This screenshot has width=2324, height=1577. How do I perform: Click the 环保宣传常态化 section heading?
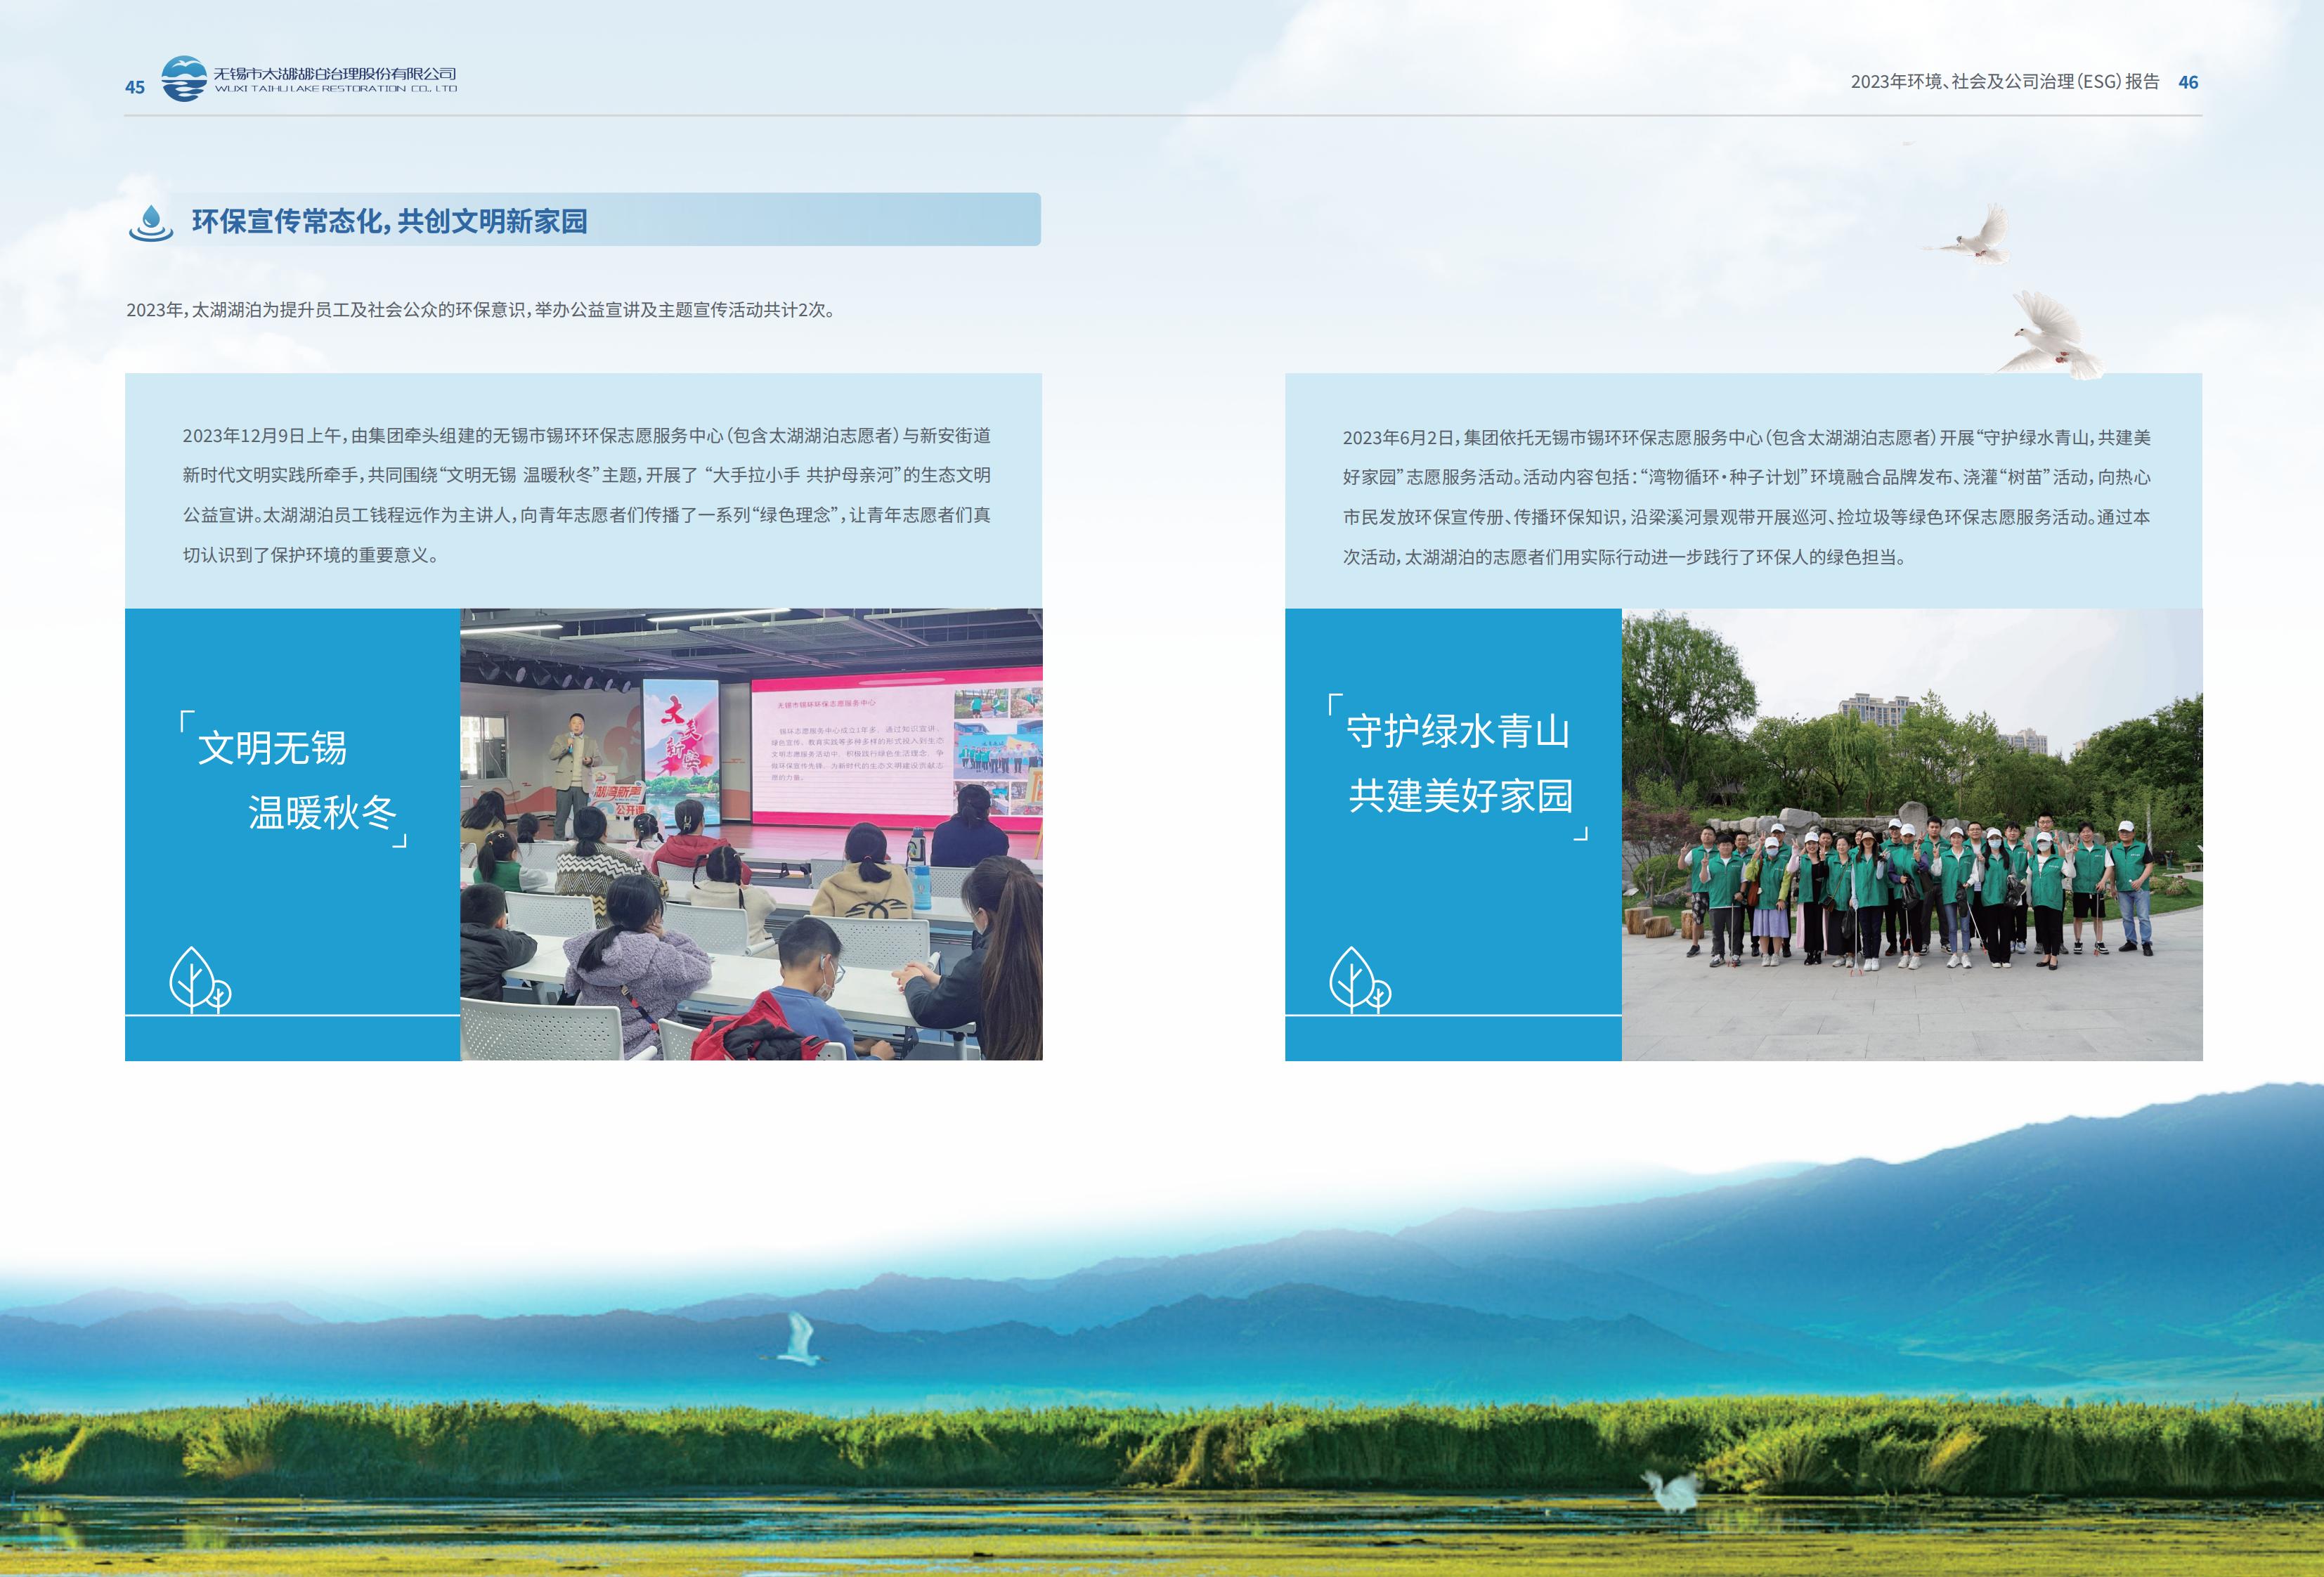389,221
